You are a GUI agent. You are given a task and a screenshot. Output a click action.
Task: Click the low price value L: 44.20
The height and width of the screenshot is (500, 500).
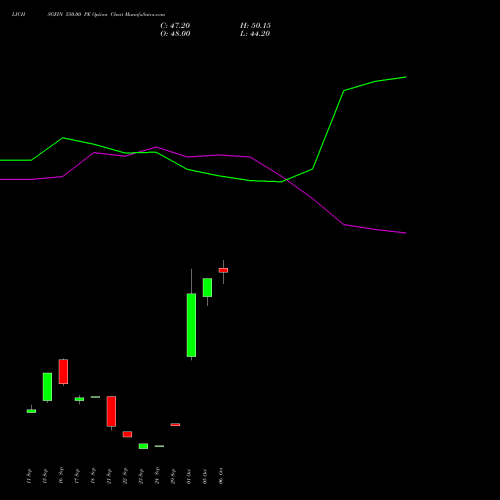[x=255, y=34]
